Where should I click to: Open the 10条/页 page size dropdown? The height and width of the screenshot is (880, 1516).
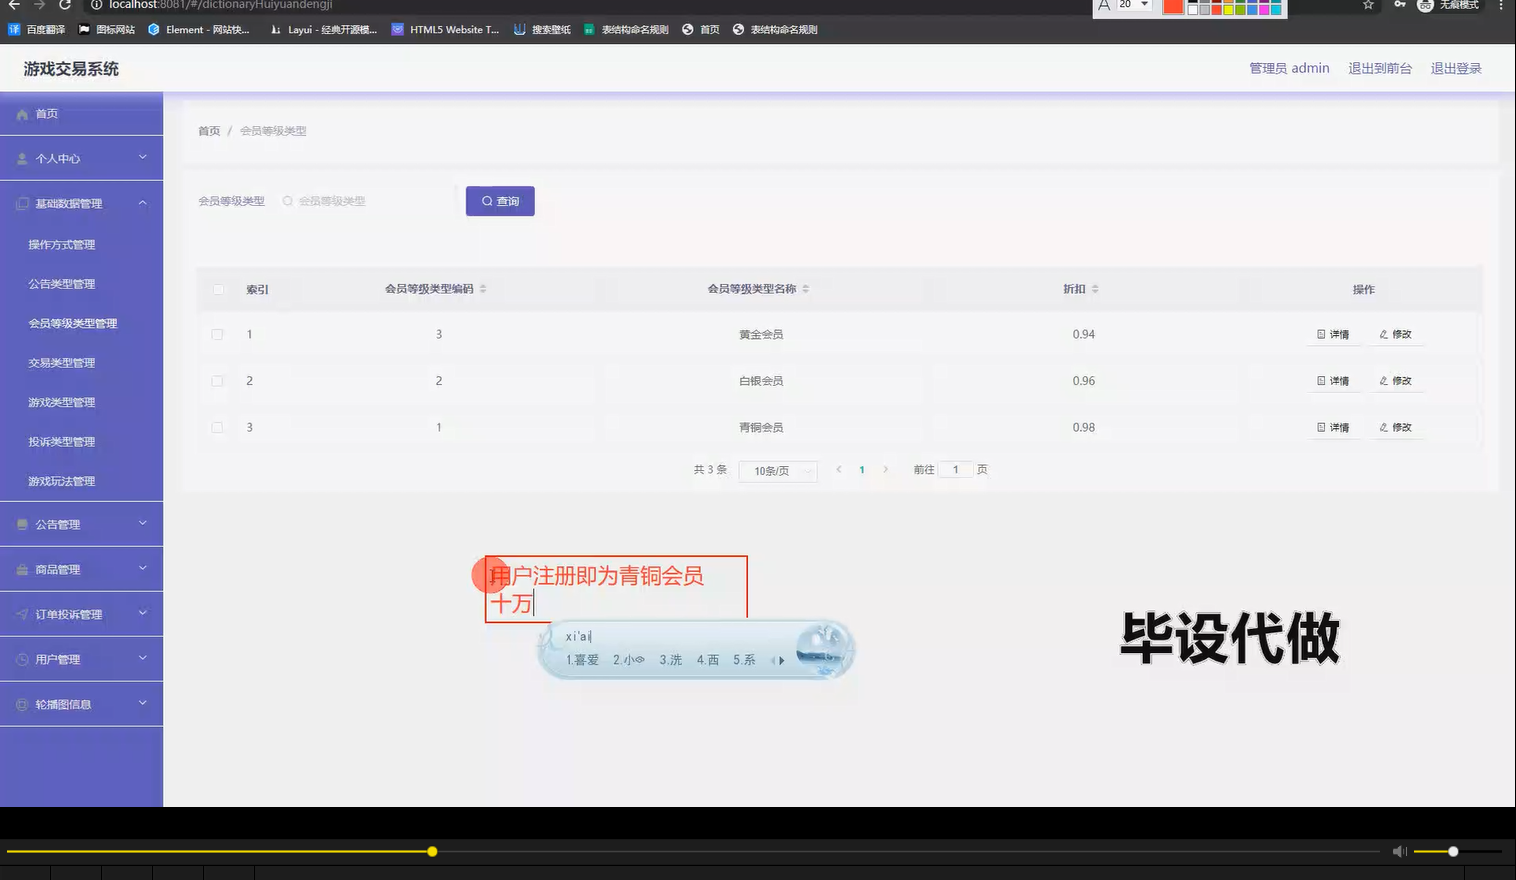(x=777, y=470)
